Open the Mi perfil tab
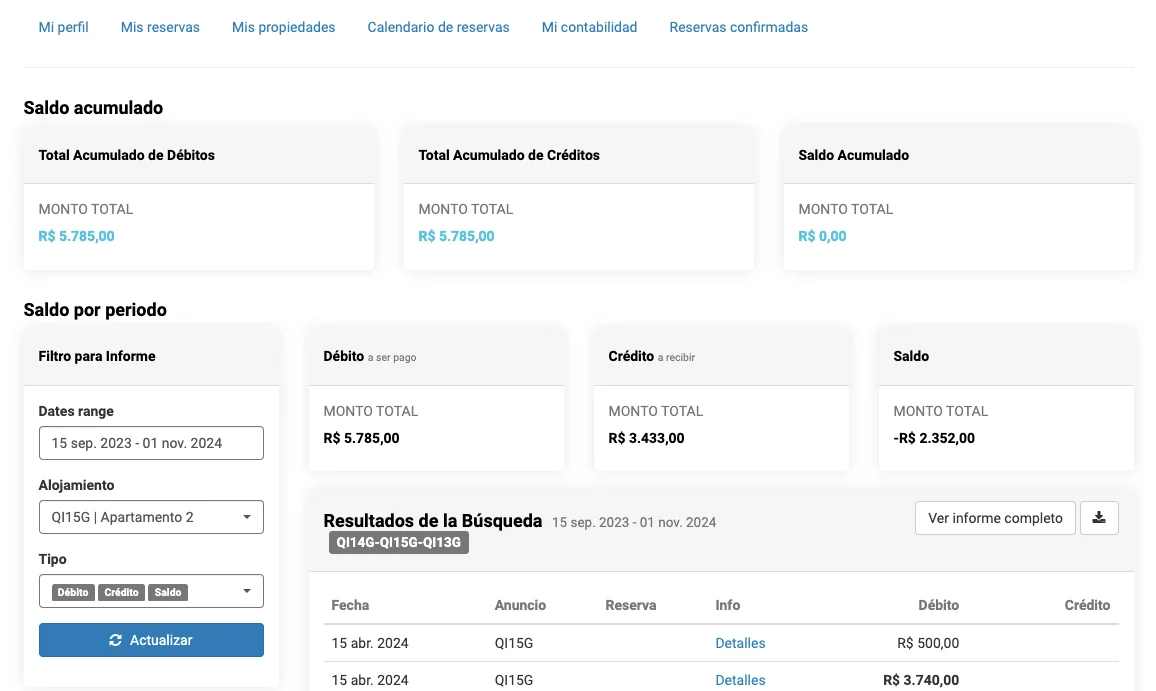The image size is (1156, 691). (64, 27)
